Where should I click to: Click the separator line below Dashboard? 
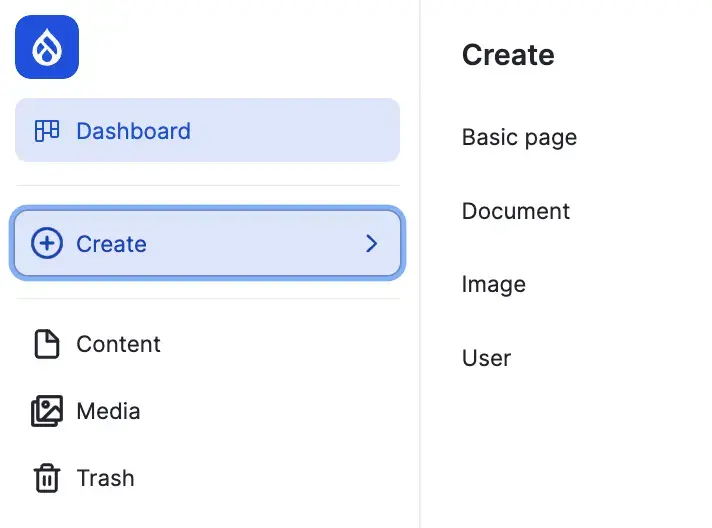[x=207, y=185]
